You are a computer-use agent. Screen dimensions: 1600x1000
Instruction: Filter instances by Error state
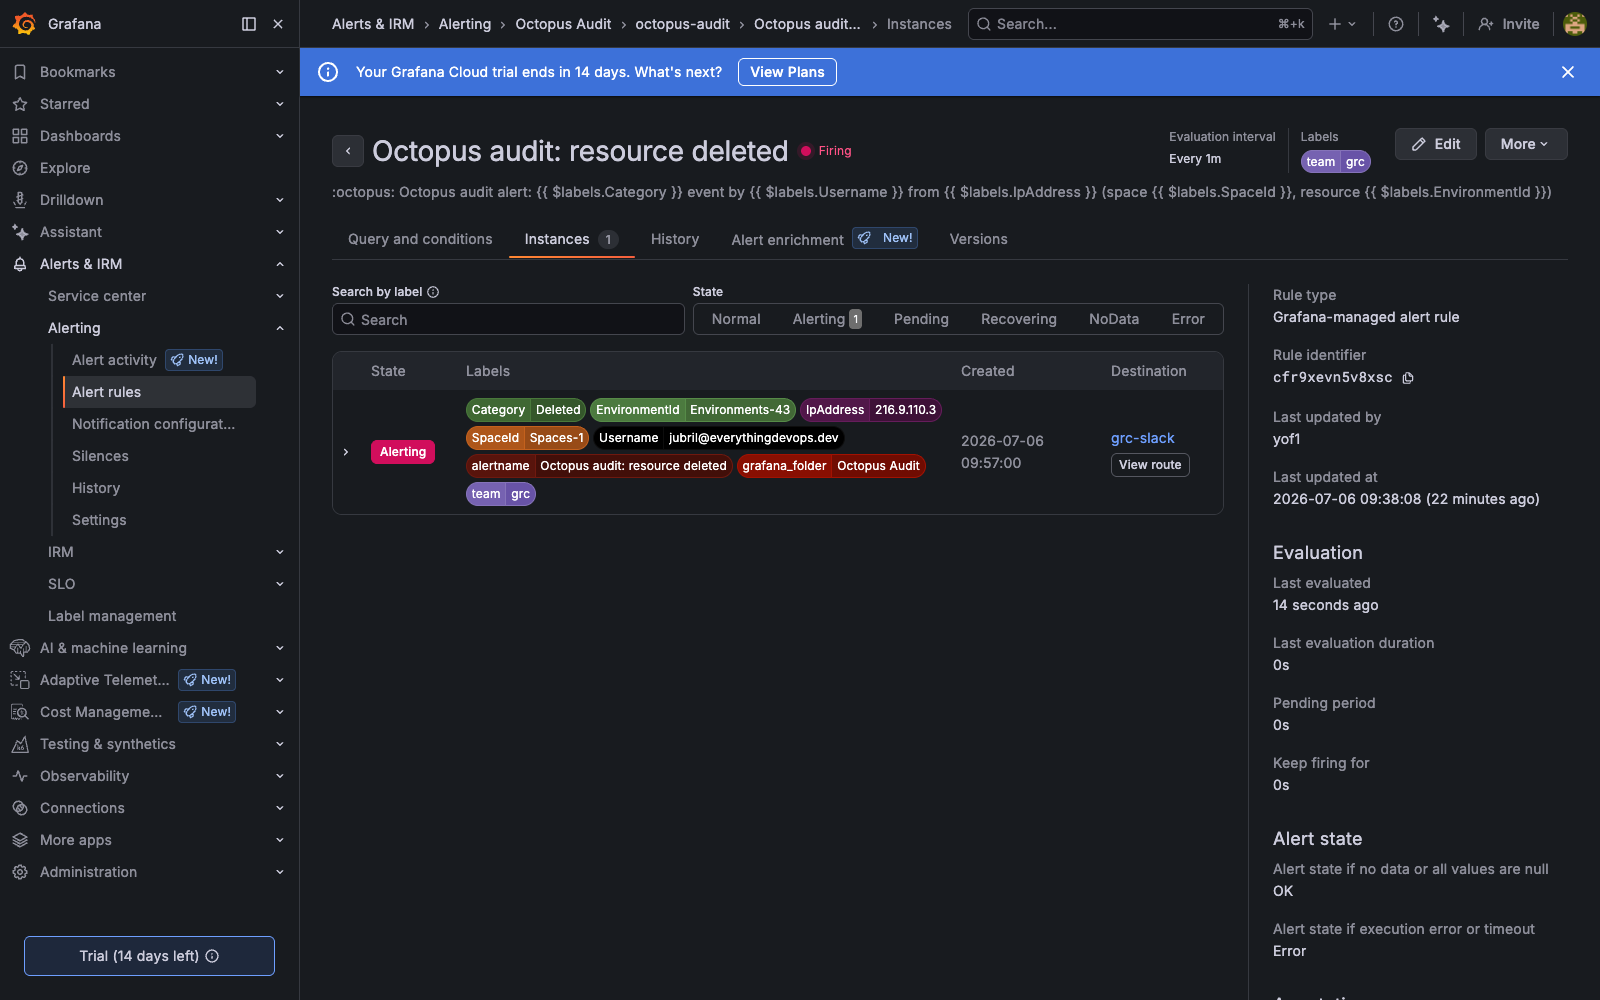[1188, 319]
